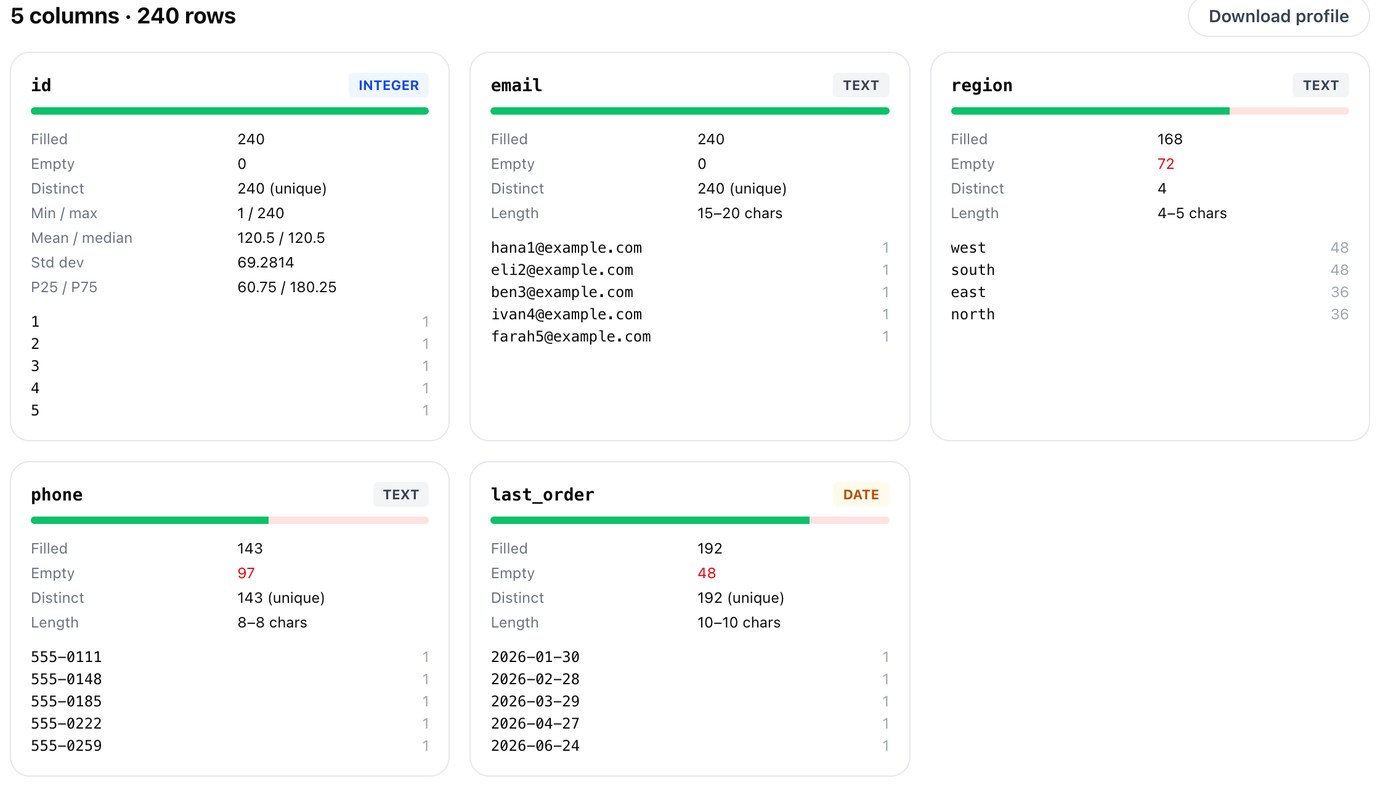Image resolution: width=1380 pixels, height=789 pixels.
Task: Click the region filled count 168
Action: coord(1170,139)
